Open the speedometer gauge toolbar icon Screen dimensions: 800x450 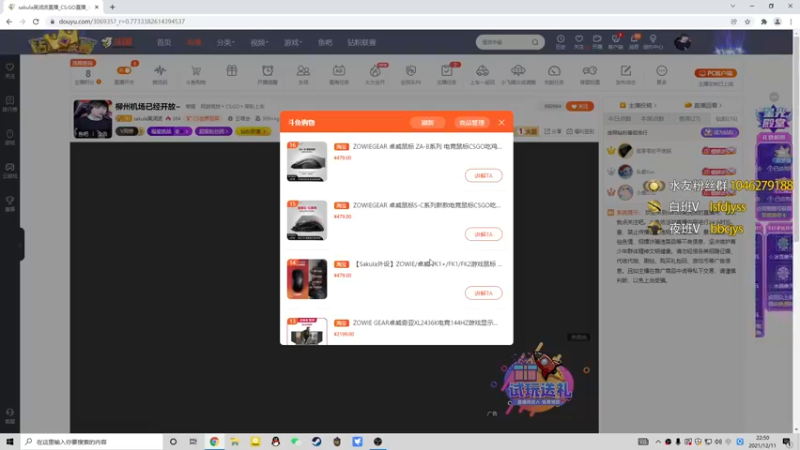(554, 73)
